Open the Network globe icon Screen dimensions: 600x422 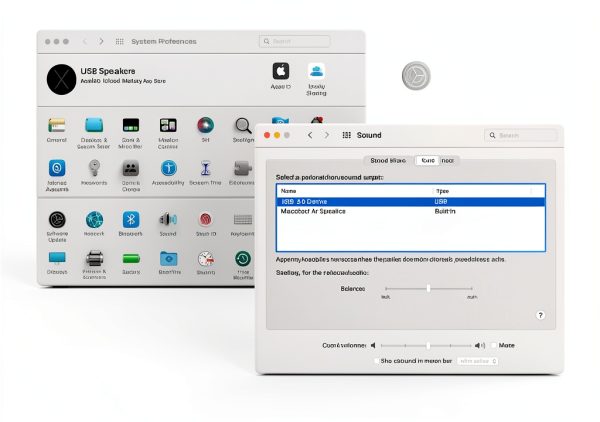click(x=94, y=220)
